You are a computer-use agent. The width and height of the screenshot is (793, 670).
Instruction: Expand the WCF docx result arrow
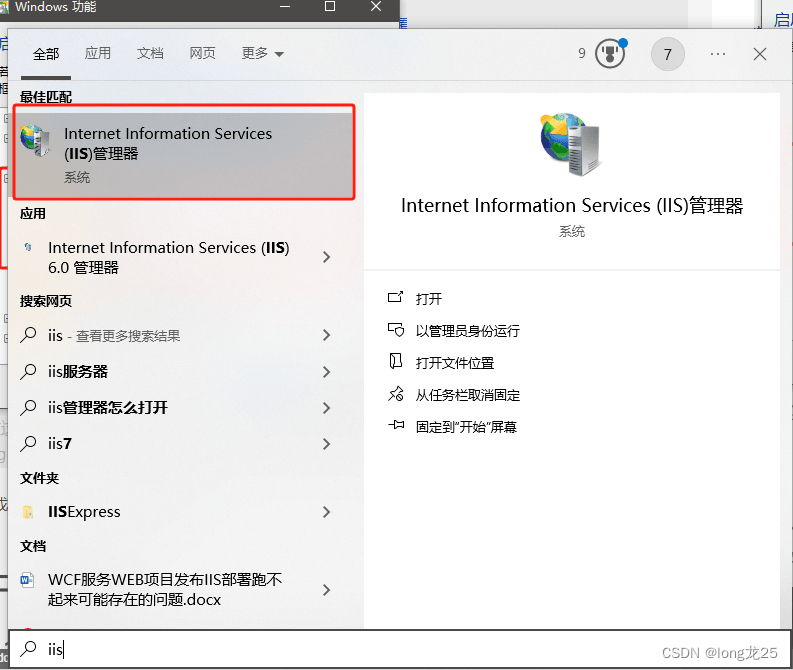(327, 590)
